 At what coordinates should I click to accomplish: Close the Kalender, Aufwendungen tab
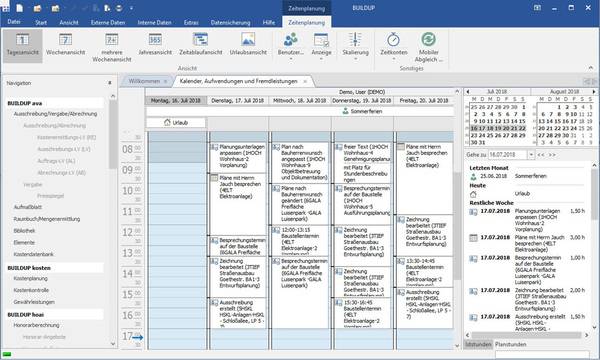(305, 81)
